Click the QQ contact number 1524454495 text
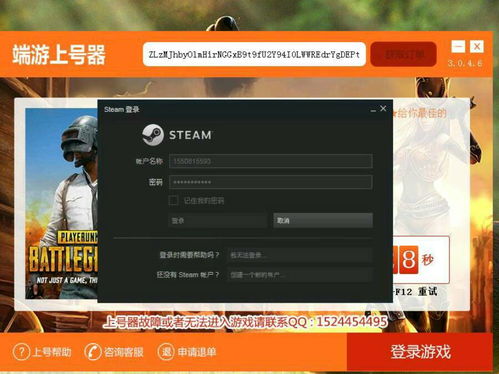Screen dimensions: 499x374 pyautogui.click(x=352, y=322)
